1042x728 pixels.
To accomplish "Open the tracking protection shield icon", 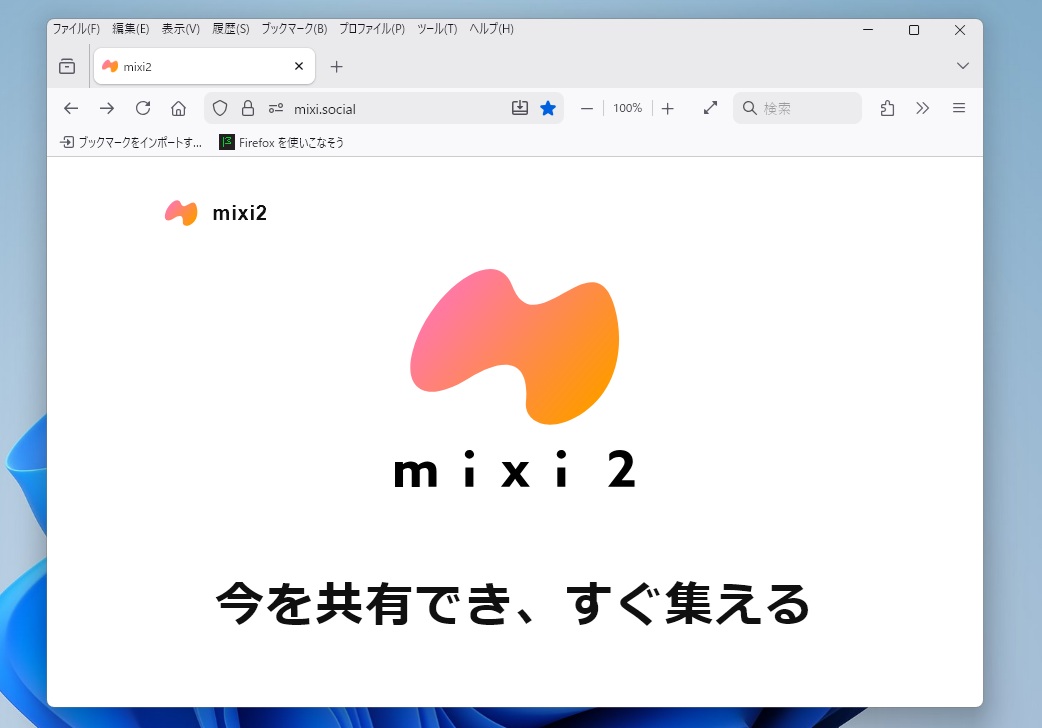I will (220, 108).
